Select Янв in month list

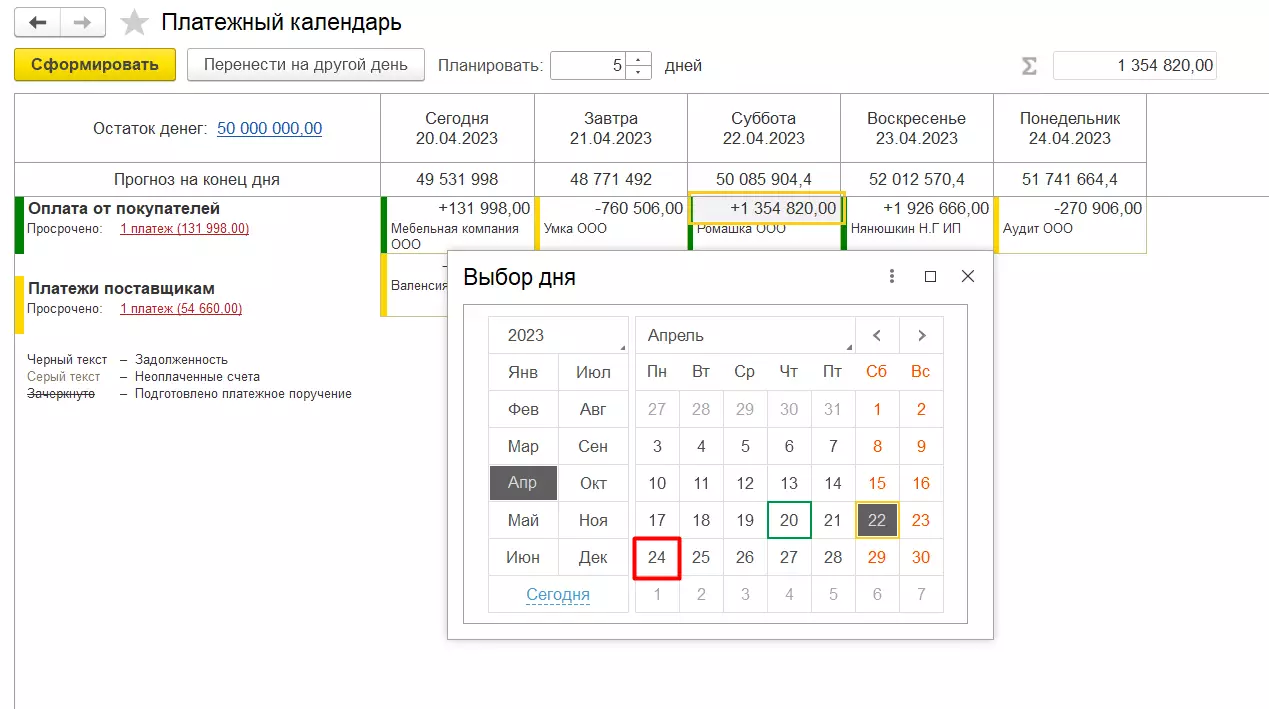coord(523,372)
